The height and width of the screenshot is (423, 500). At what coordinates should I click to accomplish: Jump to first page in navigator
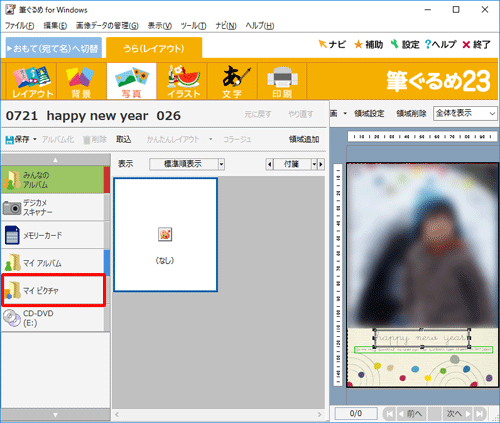pos(389,414)
